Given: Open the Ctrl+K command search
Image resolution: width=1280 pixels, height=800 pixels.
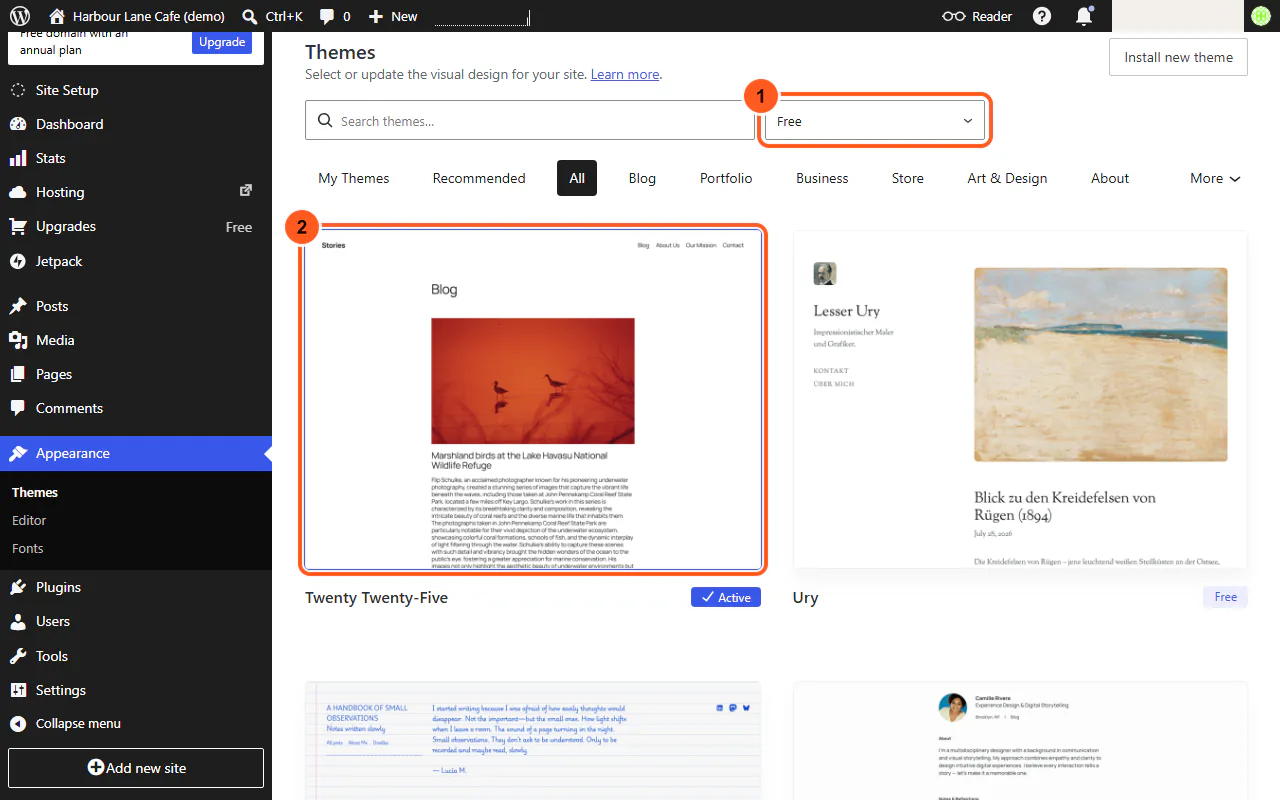Looking at the screenshot, I should pyautogui.click(x=272, y=16).
